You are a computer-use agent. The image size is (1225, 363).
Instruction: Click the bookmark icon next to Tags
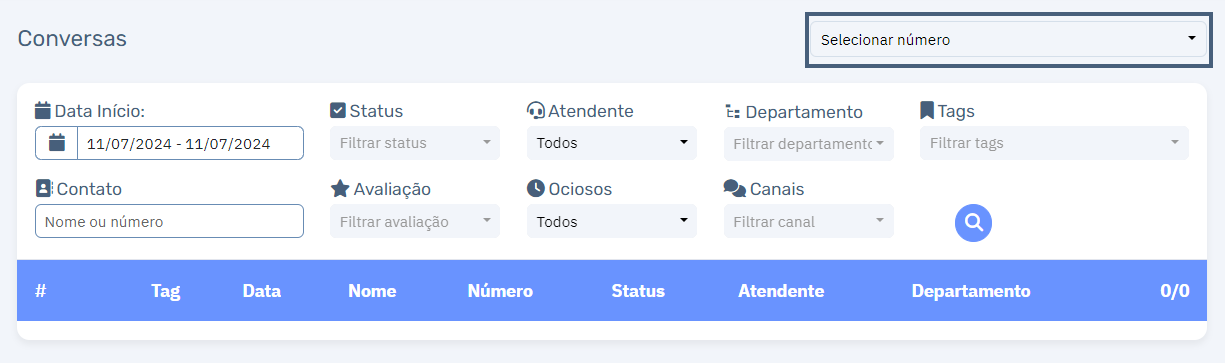pyautogui.click(x=927, y=110)
